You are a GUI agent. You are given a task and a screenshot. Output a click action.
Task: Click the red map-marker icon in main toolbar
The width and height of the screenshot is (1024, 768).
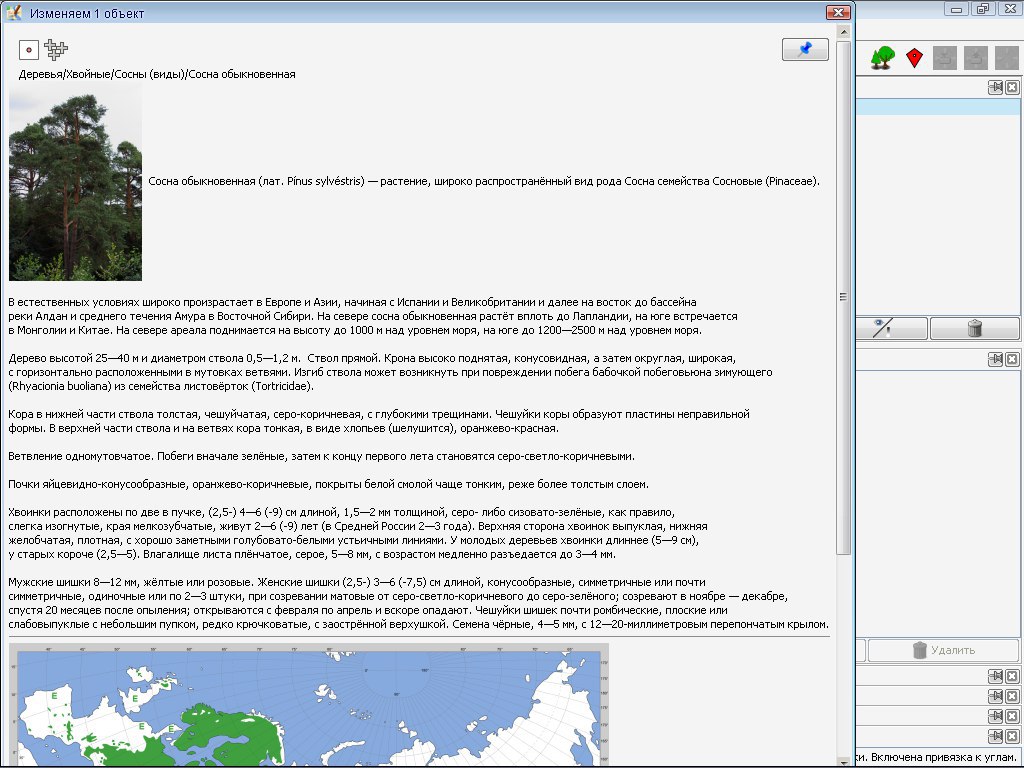915,57
